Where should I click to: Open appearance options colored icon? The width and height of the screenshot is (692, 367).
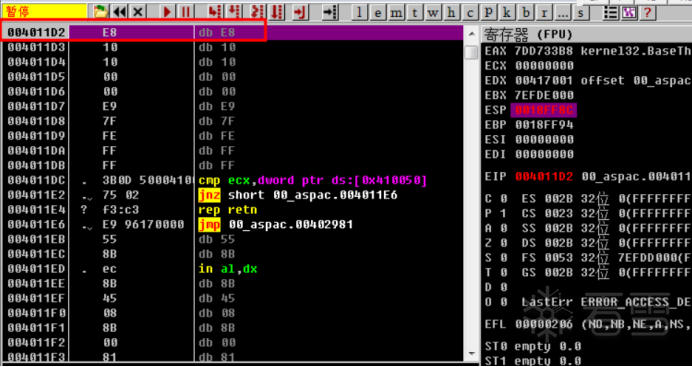tap(628, 12)
